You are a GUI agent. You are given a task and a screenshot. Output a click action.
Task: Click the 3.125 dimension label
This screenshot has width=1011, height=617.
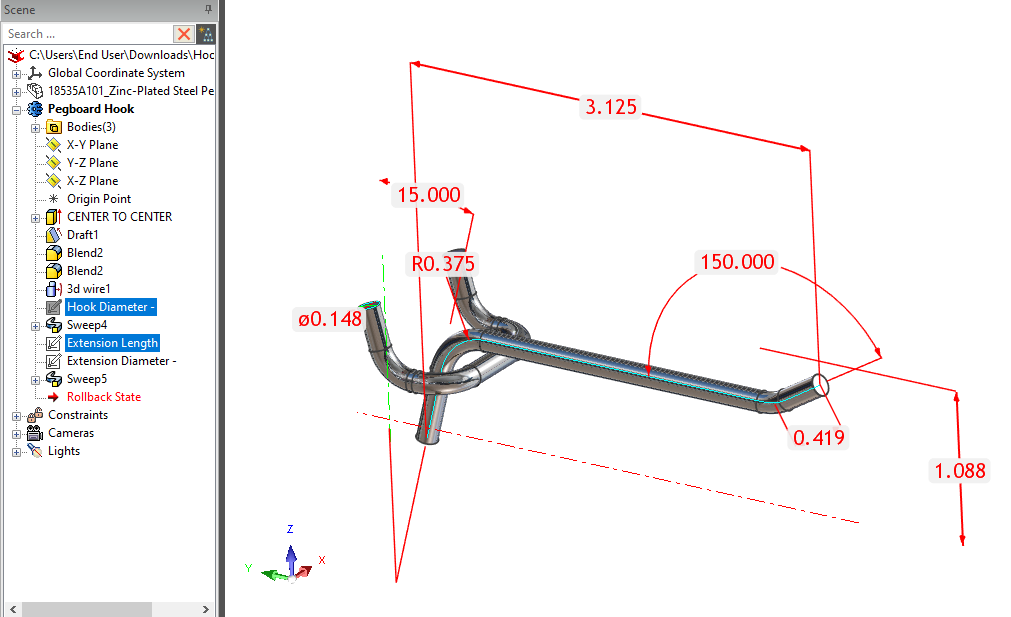[x=610, y=108]
